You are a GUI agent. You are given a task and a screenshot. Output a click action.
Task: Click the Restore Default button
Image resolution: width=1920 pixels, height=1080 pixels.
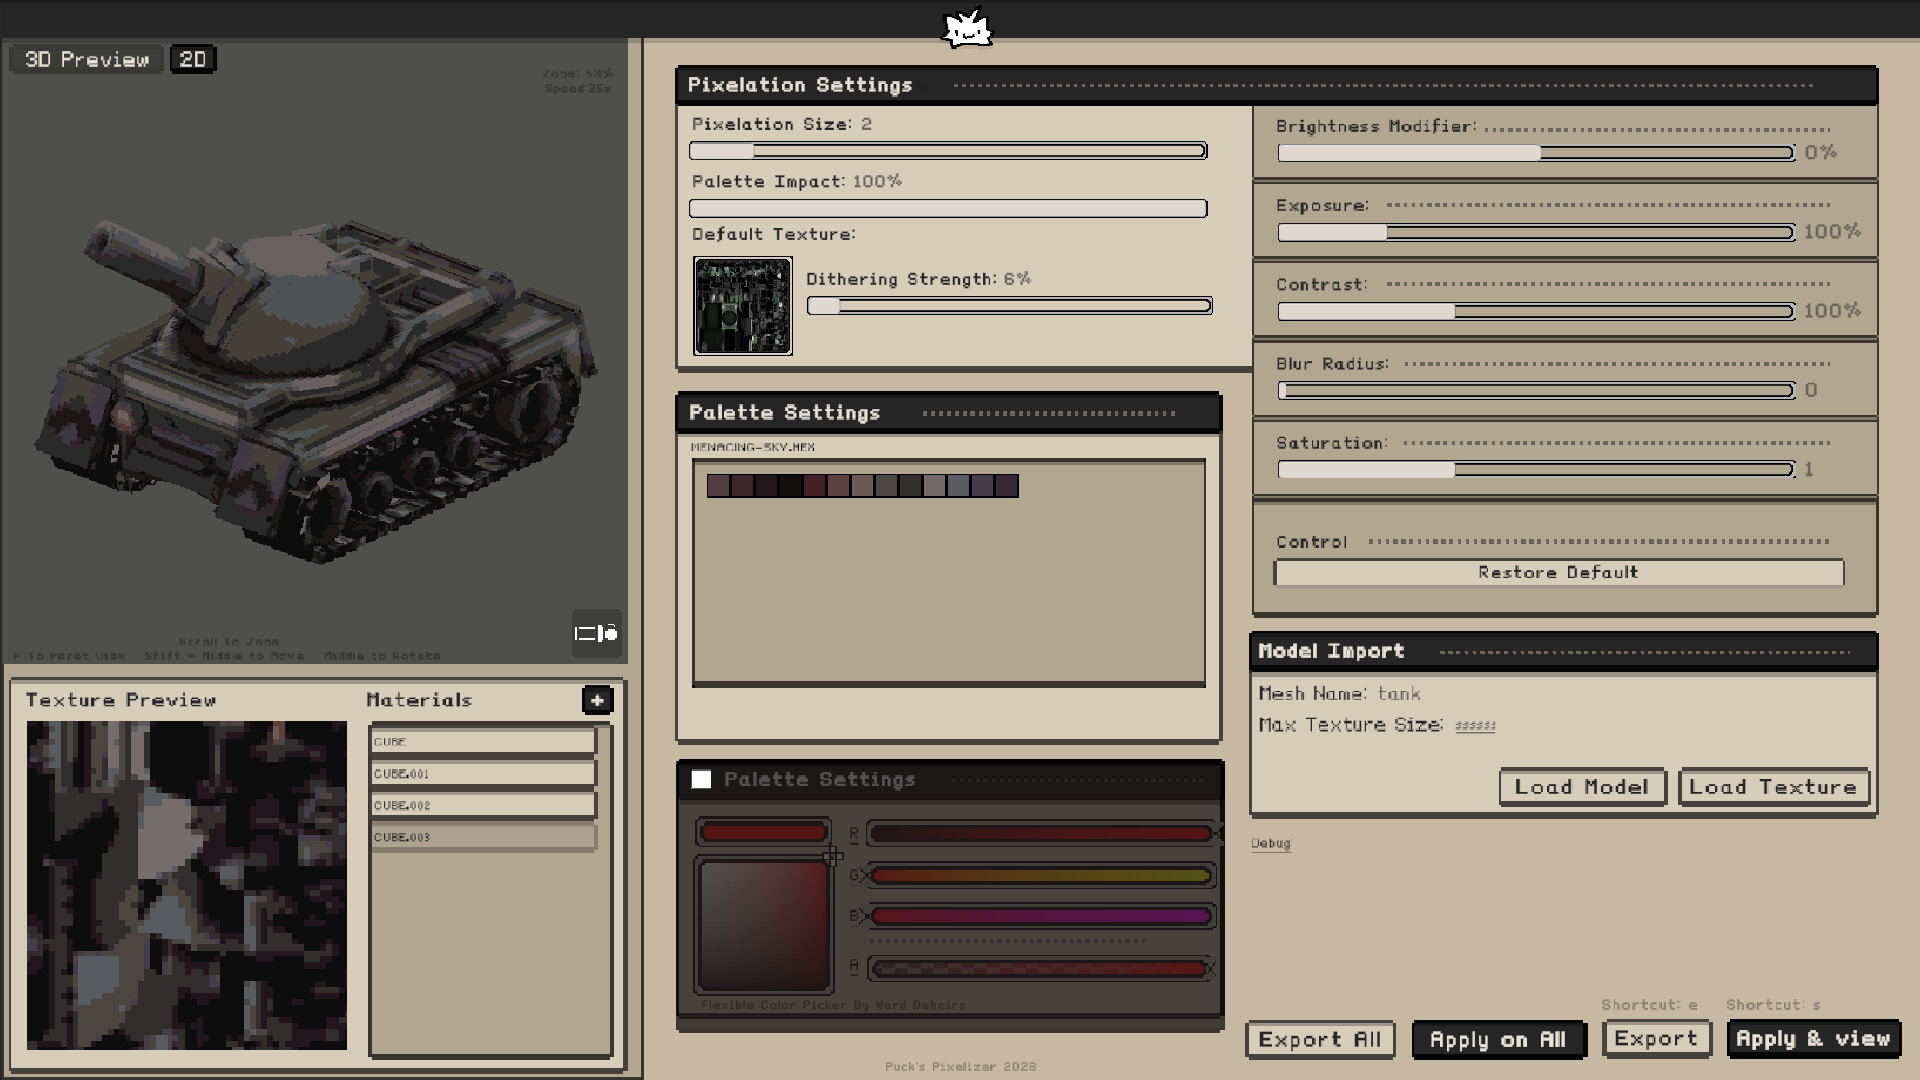1558,572
